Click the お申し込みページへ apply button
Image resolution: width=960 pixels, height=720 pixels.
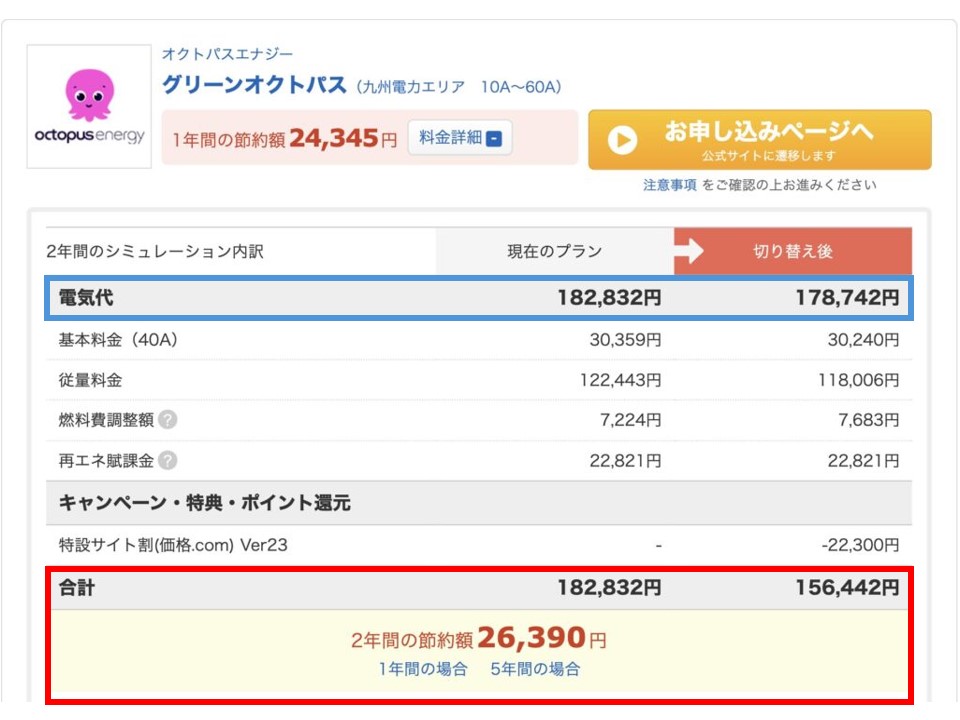point(760,140)
